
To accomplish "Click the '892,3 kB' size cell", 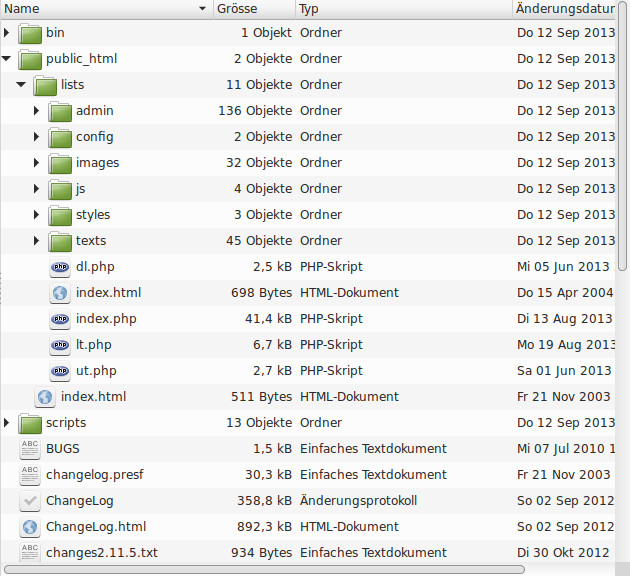I will point(264,527).
